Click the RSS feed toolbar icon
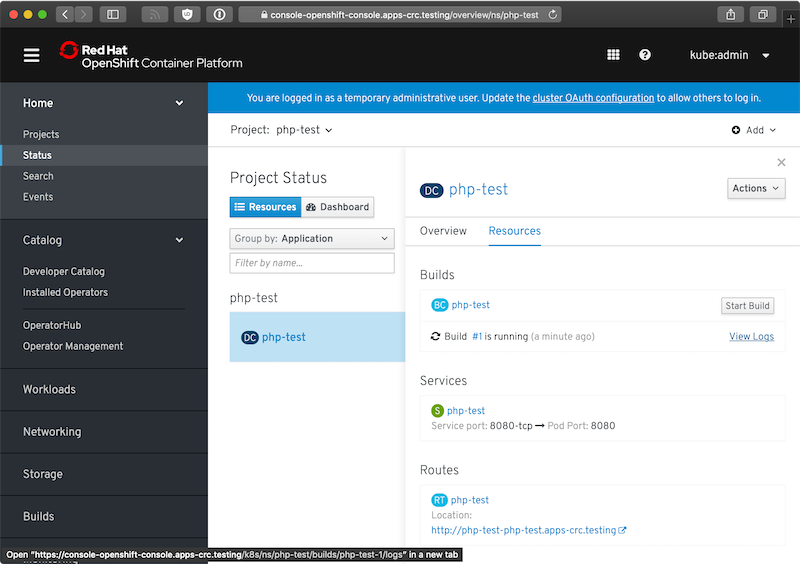Viewport: 800px width, 564px height. click(155, 14)
